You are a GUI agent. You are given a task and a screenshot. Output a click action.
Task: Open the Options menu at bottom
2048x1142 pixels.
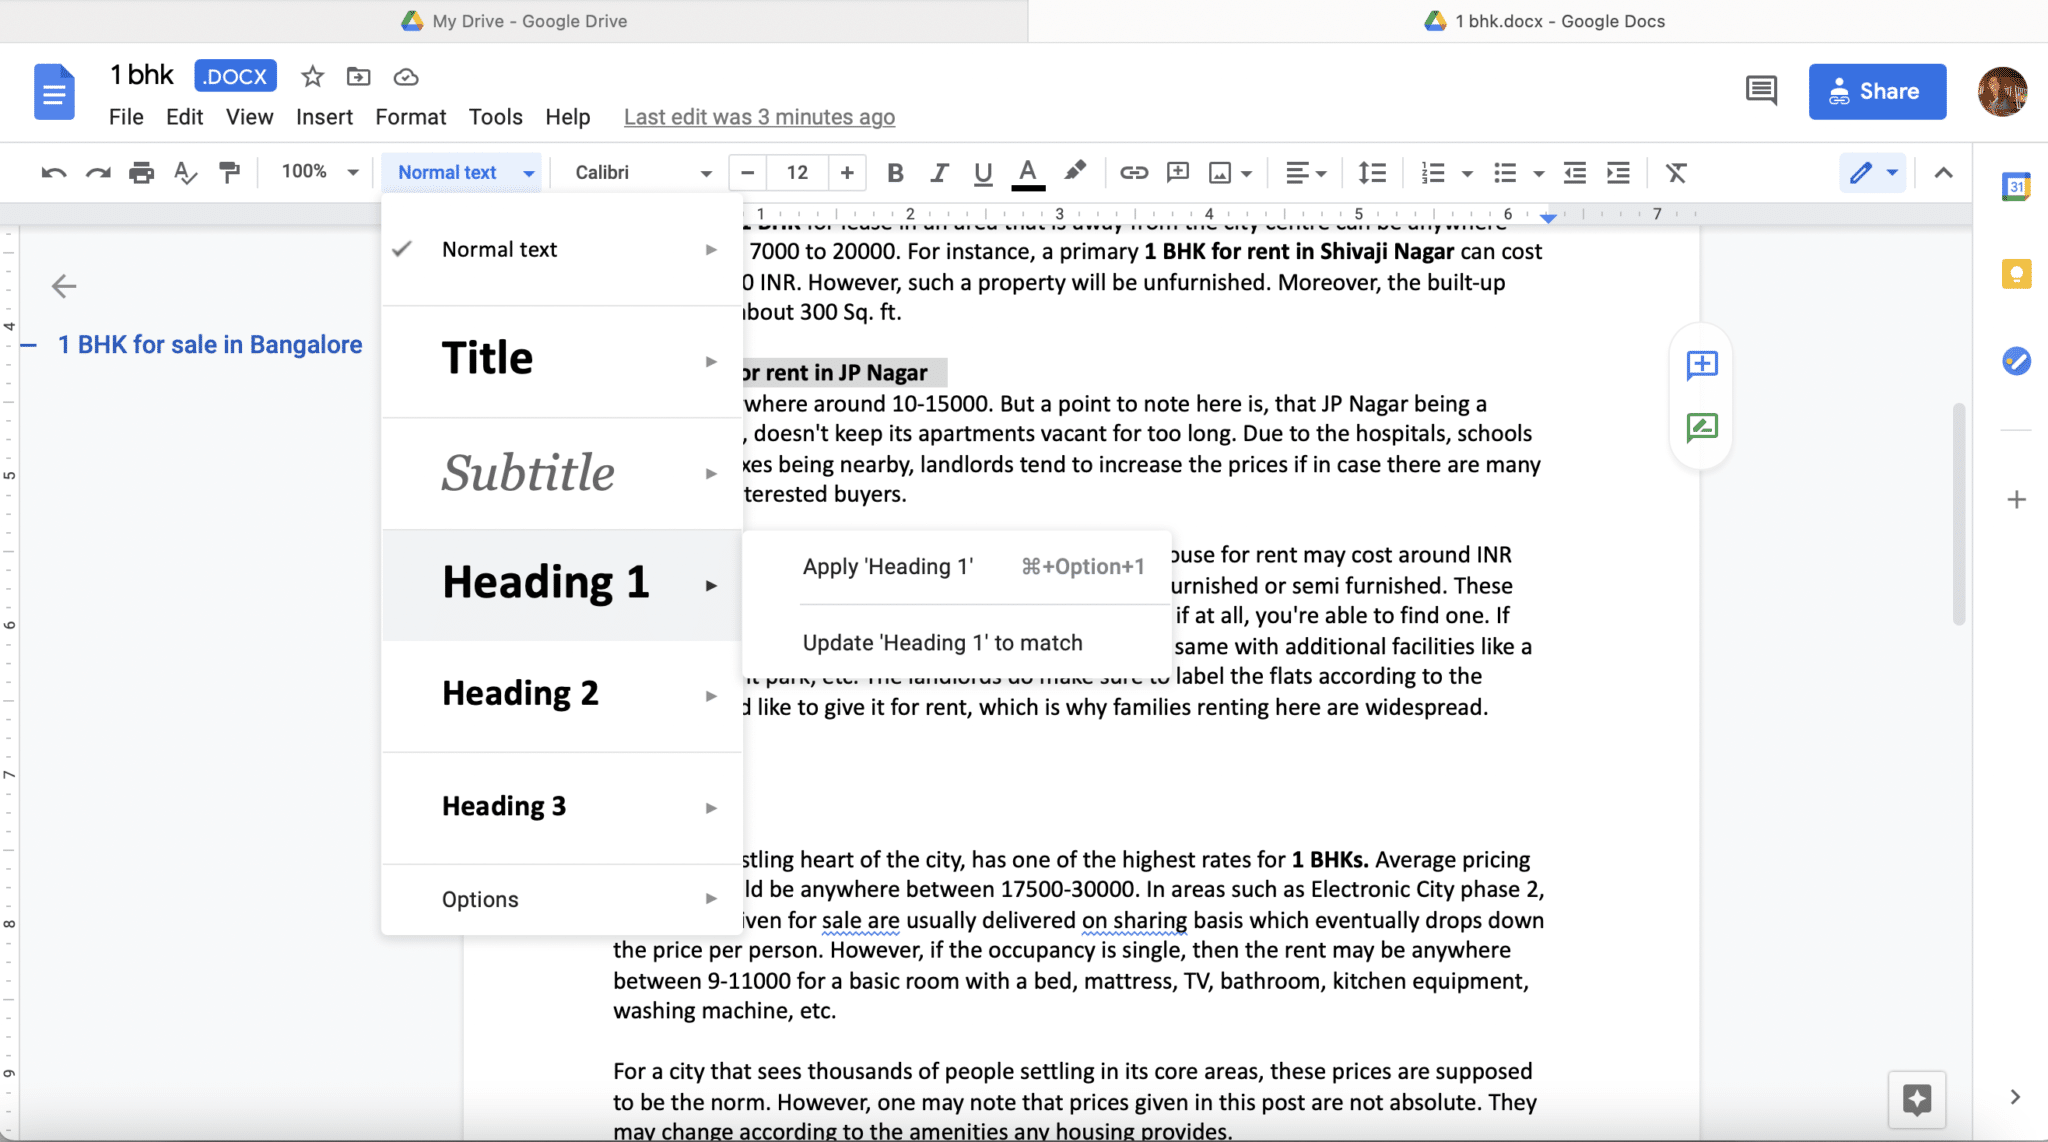(x=561, y=899)
